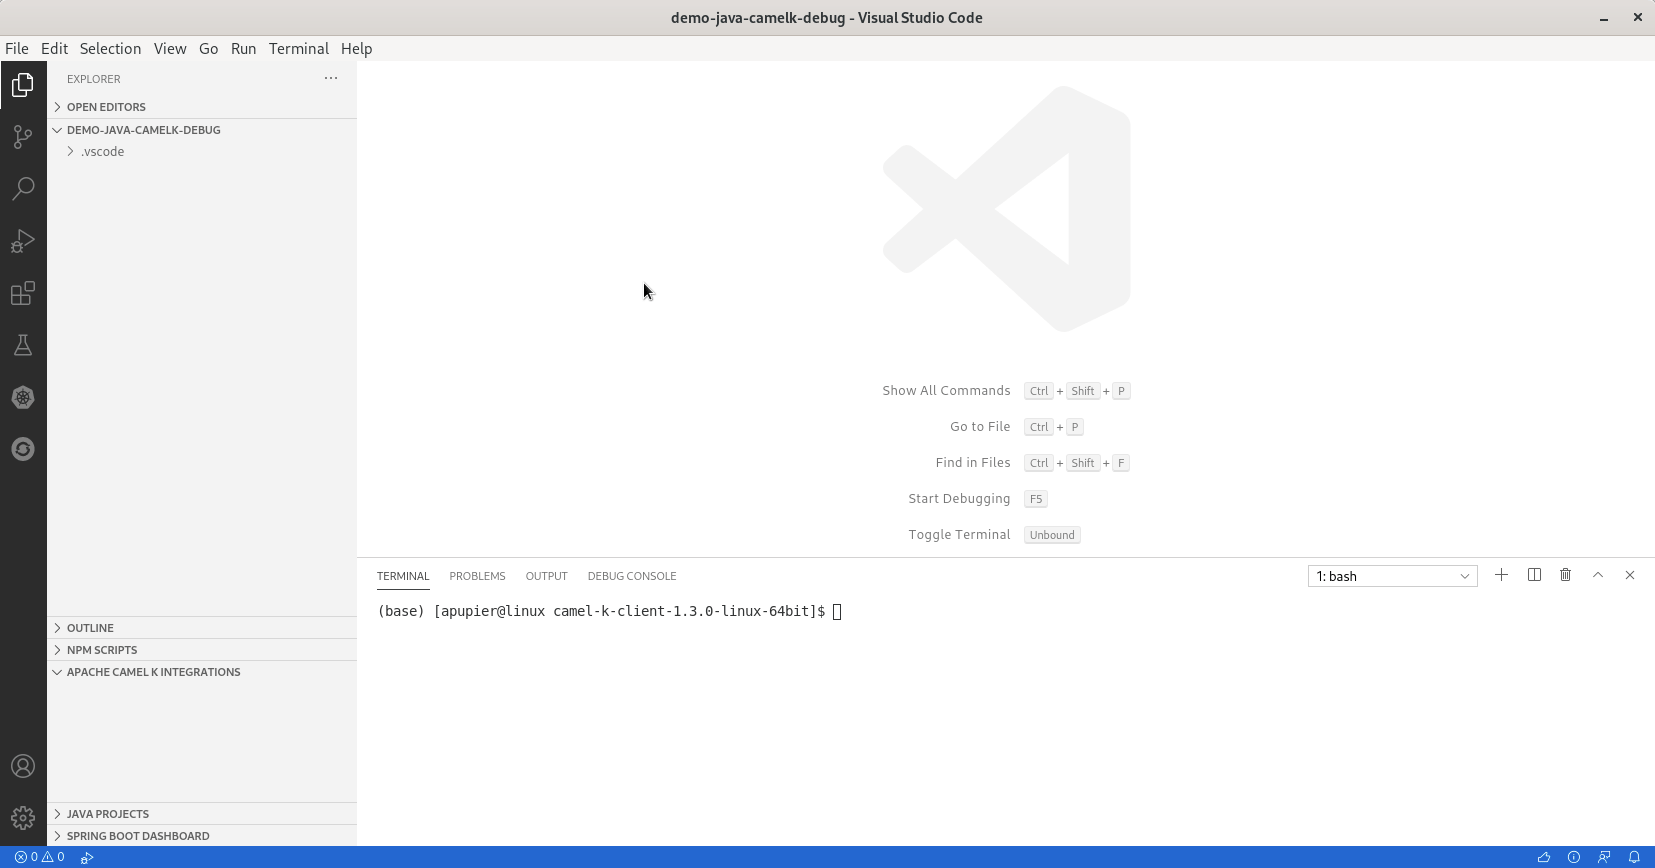Click the Manage gear icon
The height and width of the screenshot is (868, 1655).
(x=23, y=818)
